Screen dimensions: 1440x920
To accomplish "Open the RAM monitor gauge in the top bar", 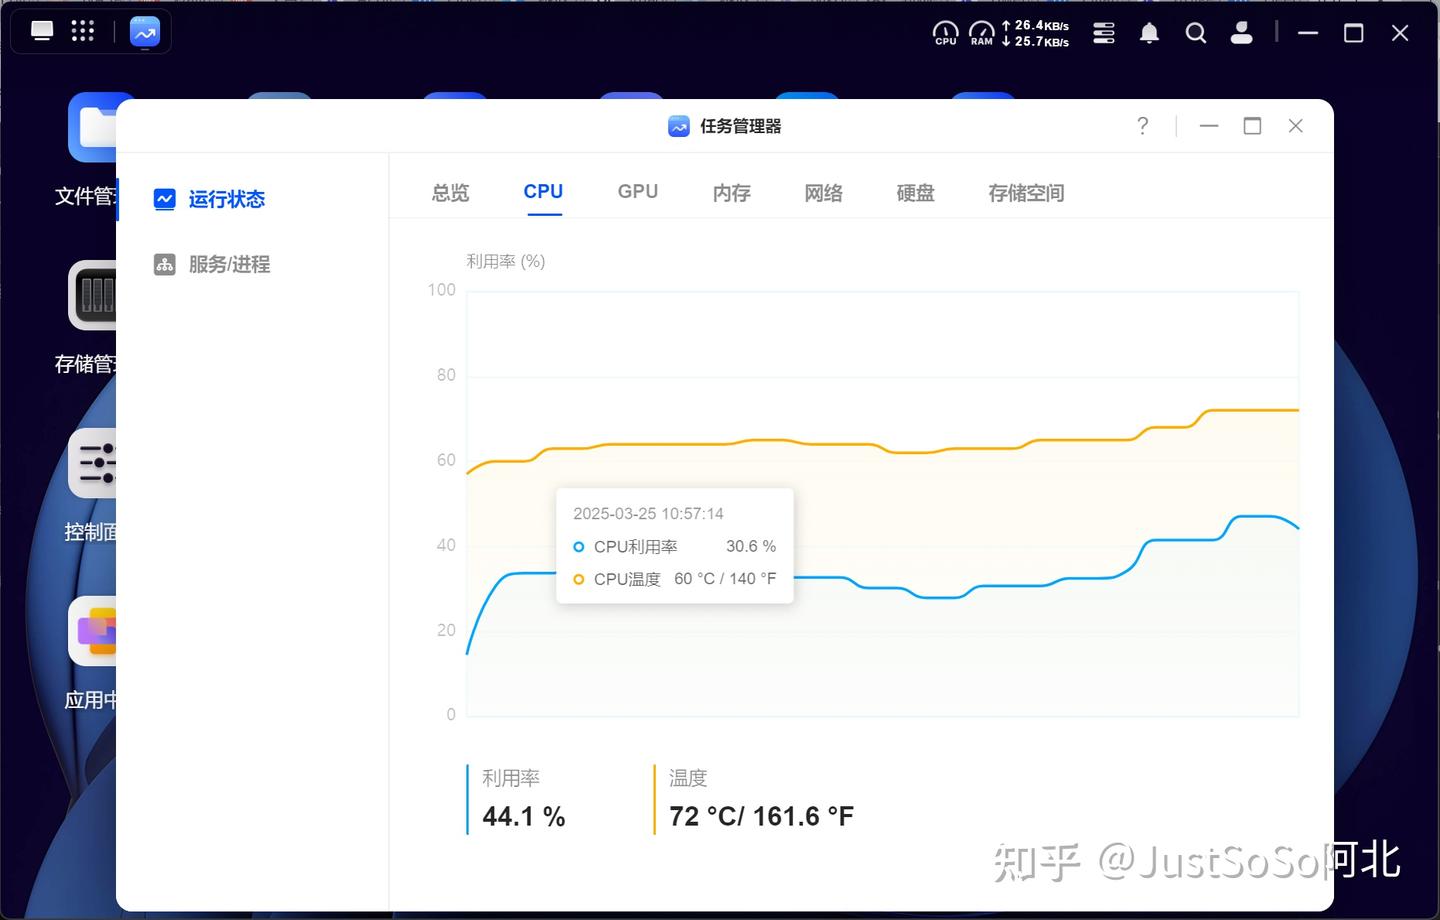I will point(981,33).
